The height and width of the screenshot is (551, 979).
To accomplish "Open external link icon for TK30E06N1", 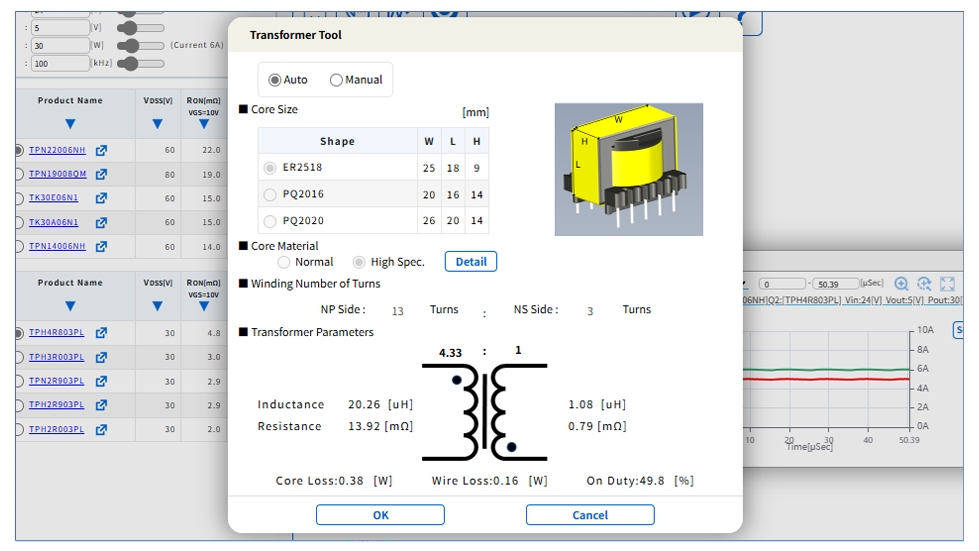I will [x=101, y=198].
